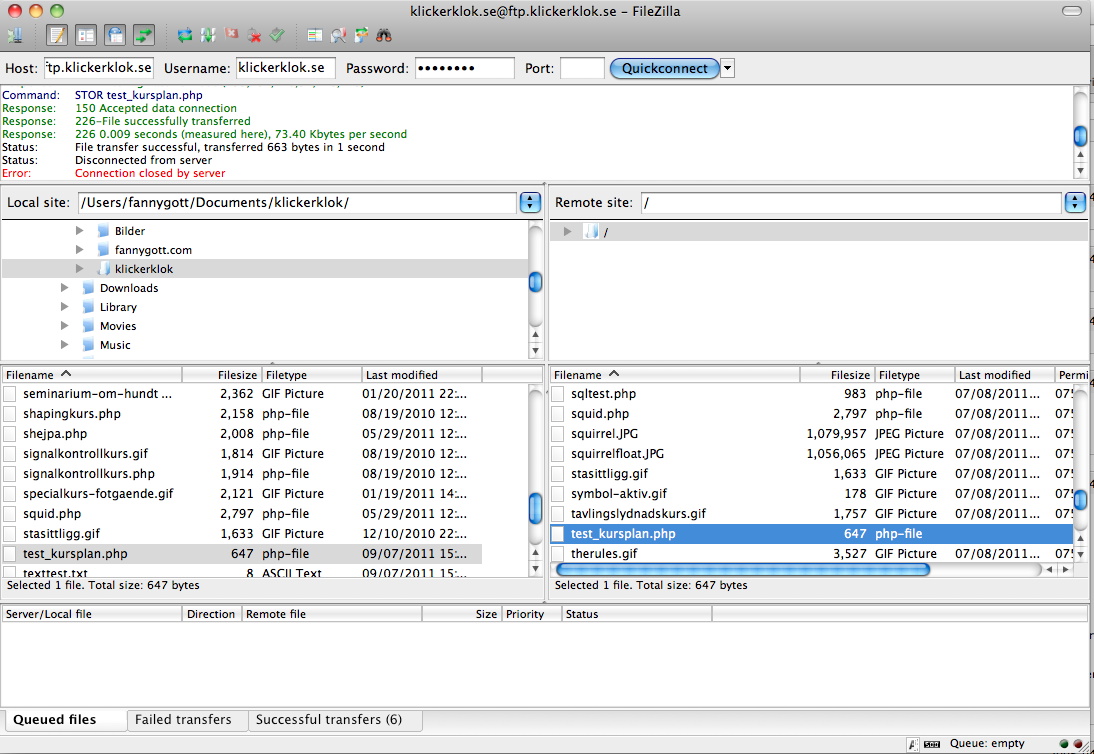The width and height of the screenshot is (1094, 754).
Task: Click the cancel current operation icon
Action: click(232, 34)
